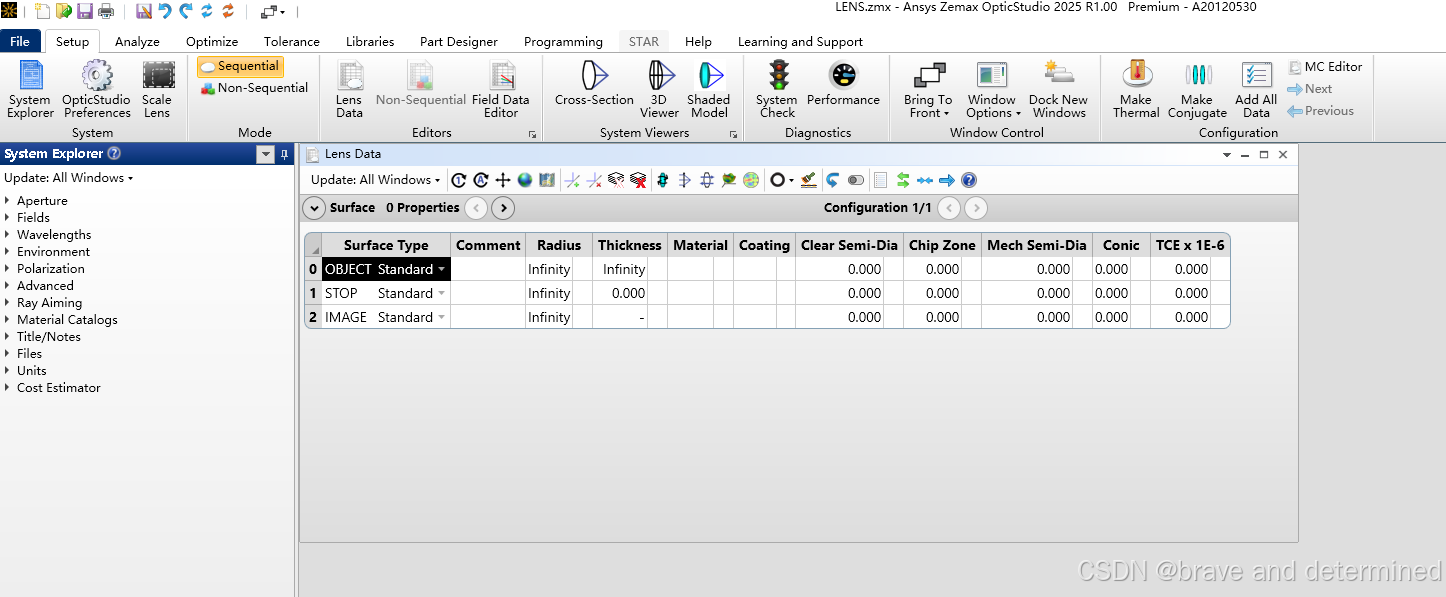Switch to the Analyze tab

137,41
